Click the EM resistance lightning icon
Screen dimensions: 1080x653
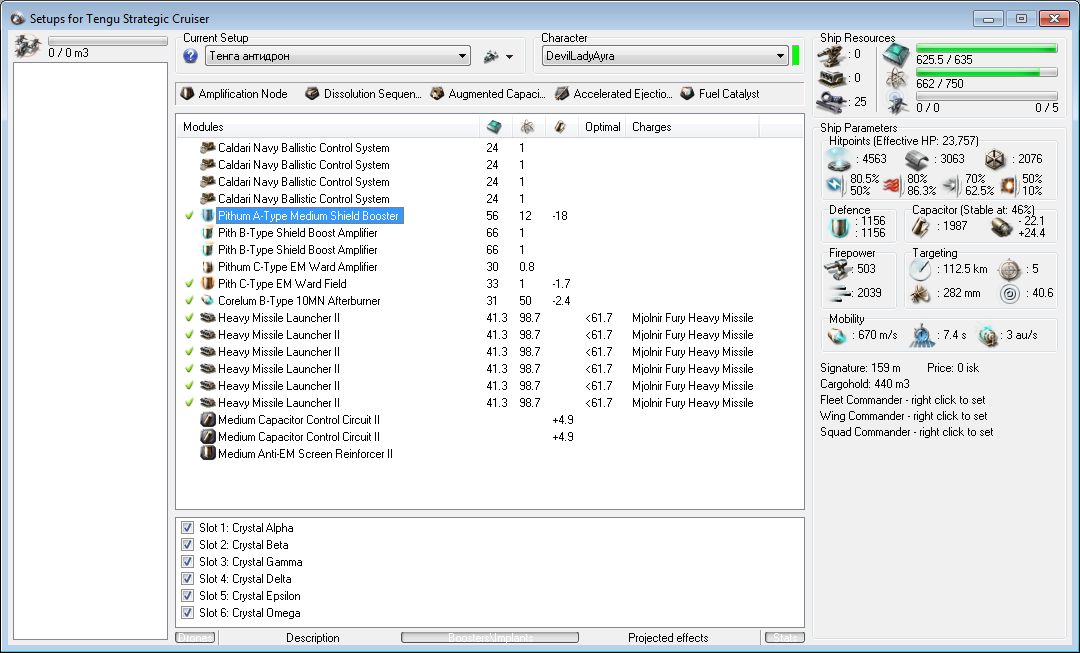coord(835,185)
